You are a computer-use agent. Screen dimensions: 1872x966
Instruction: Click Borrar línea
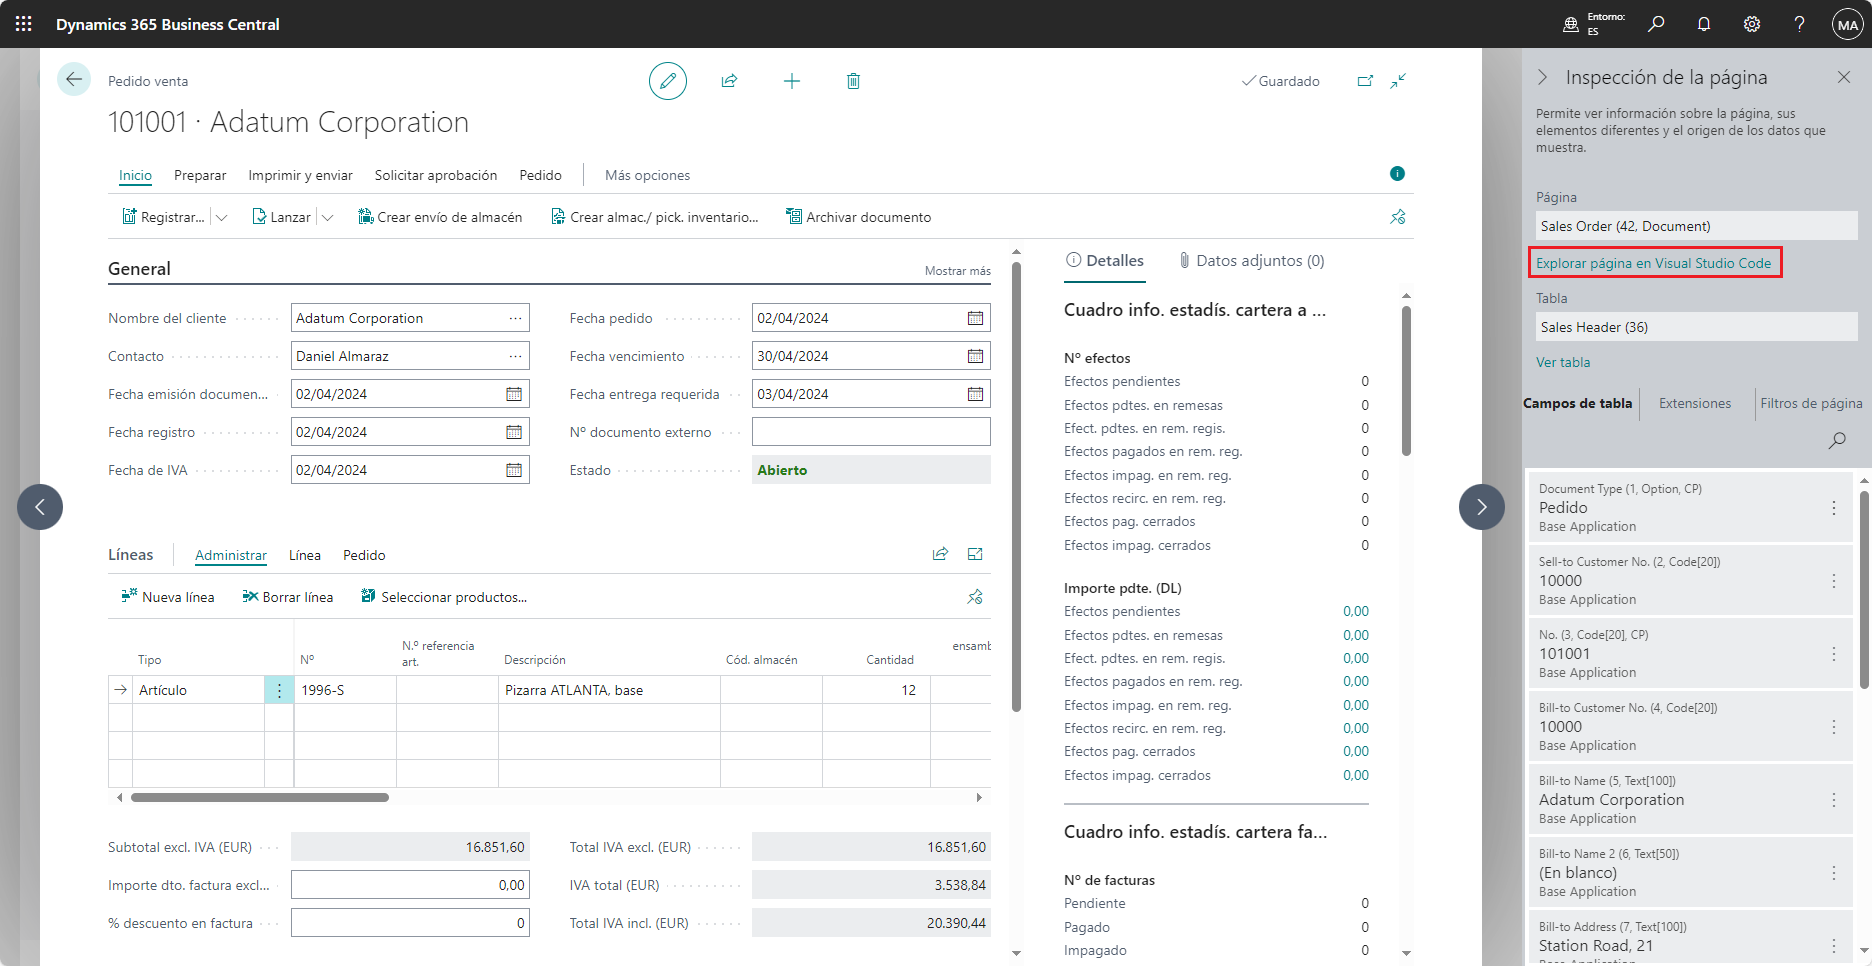tap(288, 597)
